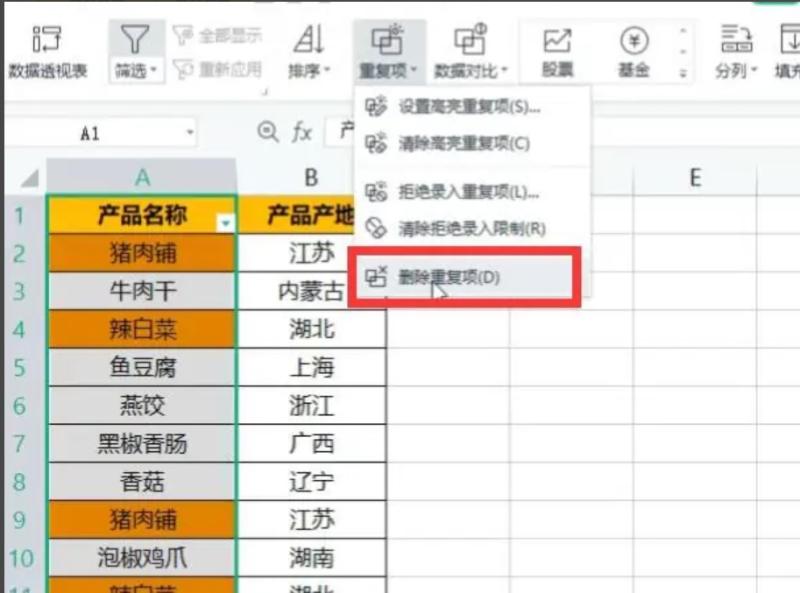Click the 重复项 duplicates icon
The width and height of the screenshot is (800, 593).
pos(387,39)
